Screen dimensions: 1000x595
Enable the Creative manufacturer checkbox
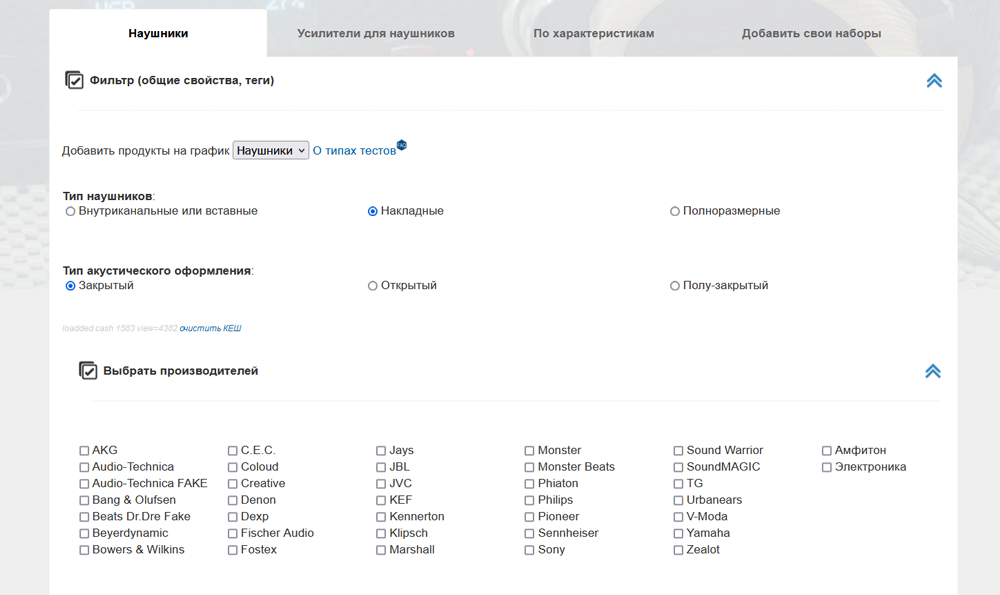233,484
